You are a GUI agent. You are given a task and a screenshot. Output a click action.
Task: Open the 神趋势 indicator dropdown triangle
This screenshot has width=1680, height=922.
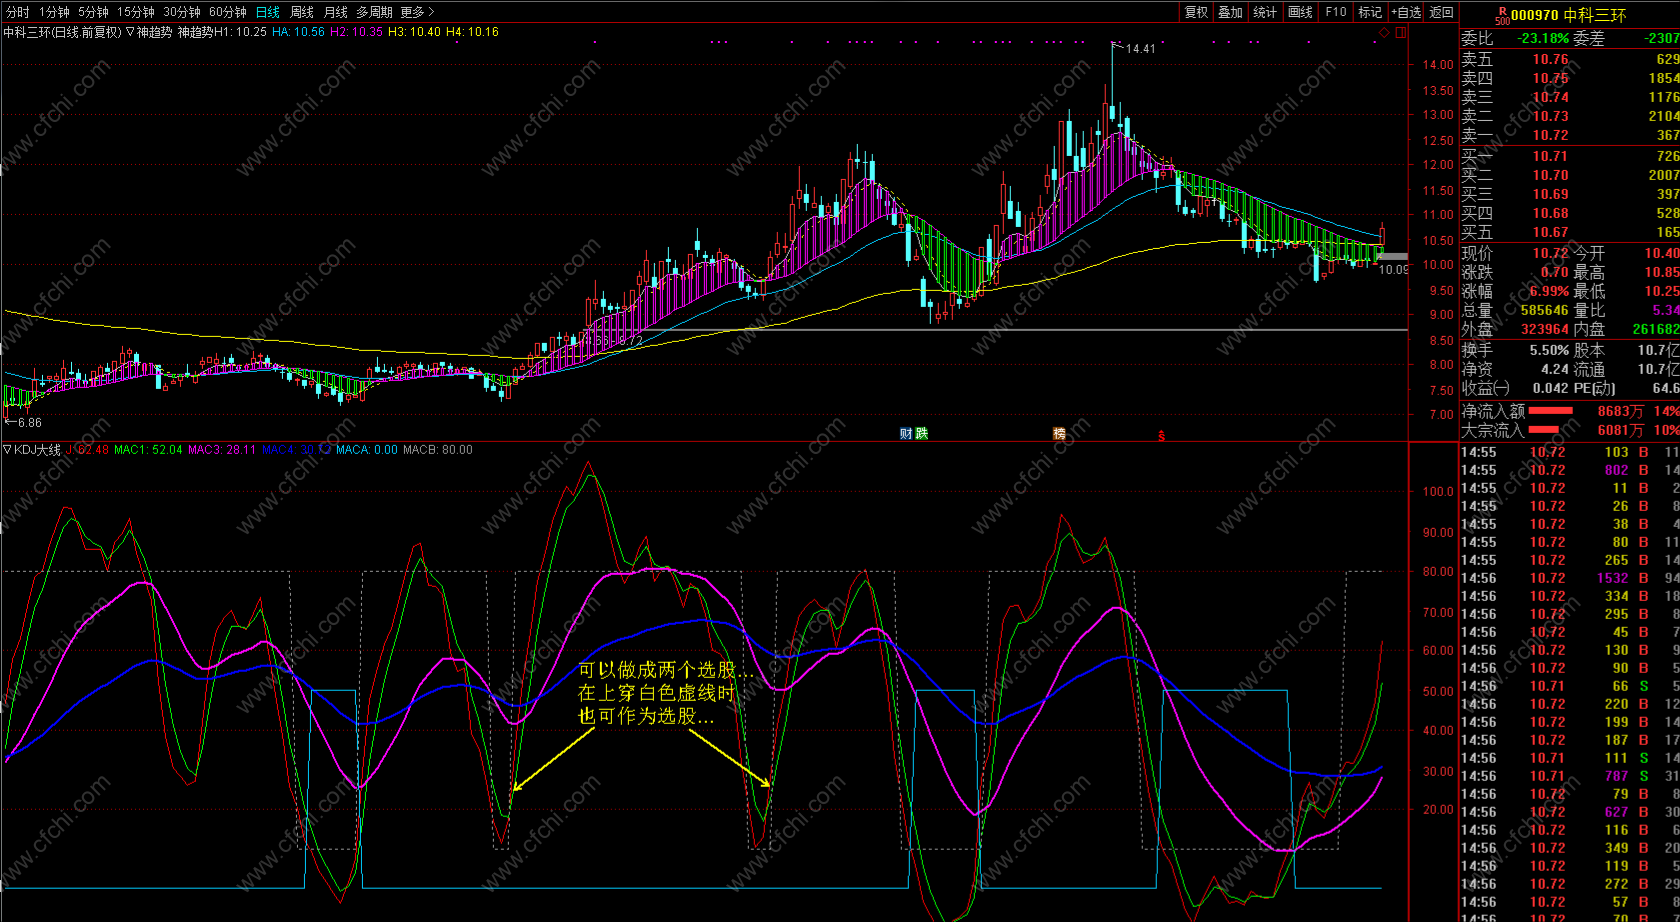130,32
